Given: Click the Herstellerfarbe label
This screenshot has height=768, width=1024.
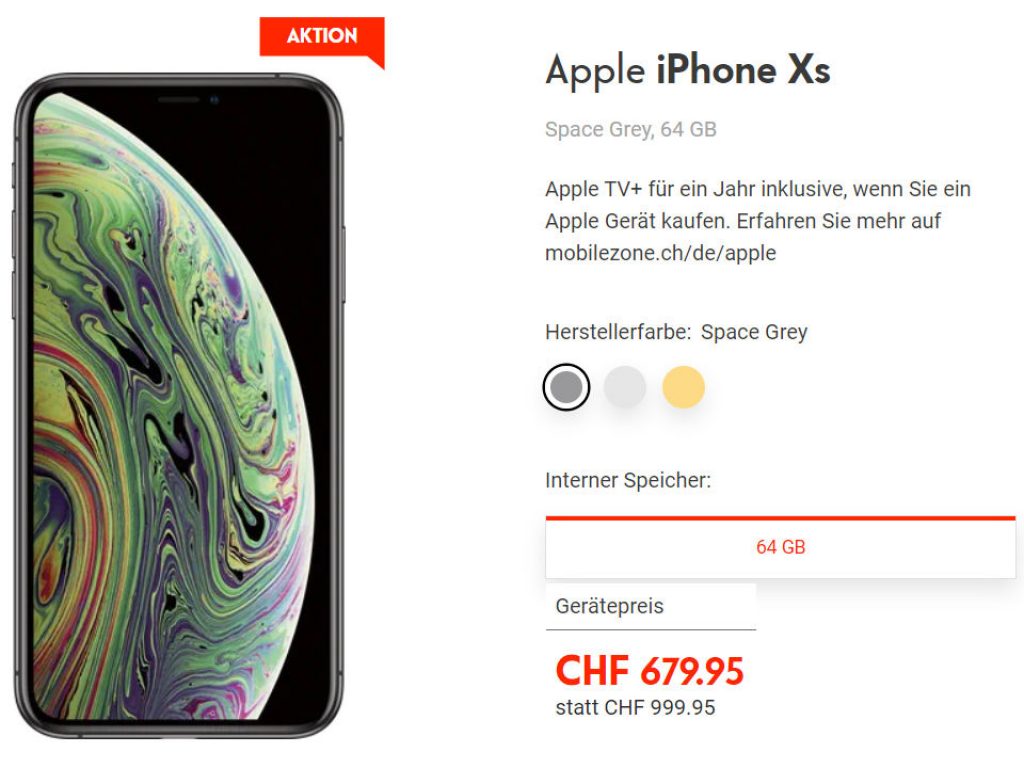Looking at the screenshot, I should pos(618,332).
